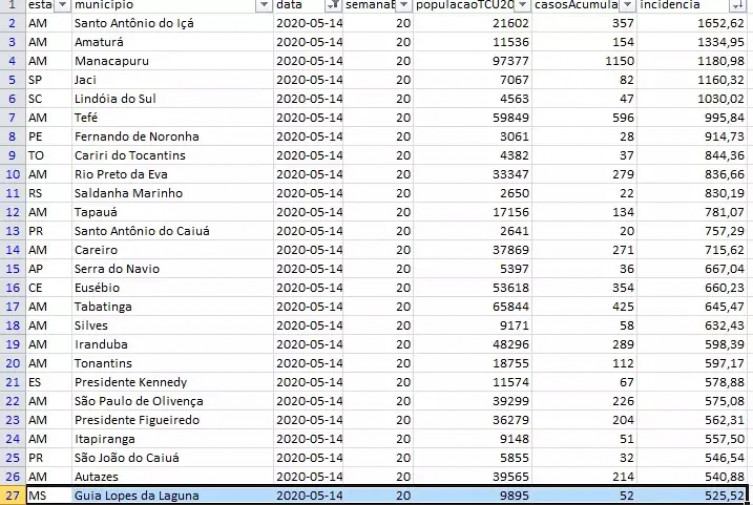Click the cell Rio Preto da Eva
753x505 pixels.
tap(173, 174)
